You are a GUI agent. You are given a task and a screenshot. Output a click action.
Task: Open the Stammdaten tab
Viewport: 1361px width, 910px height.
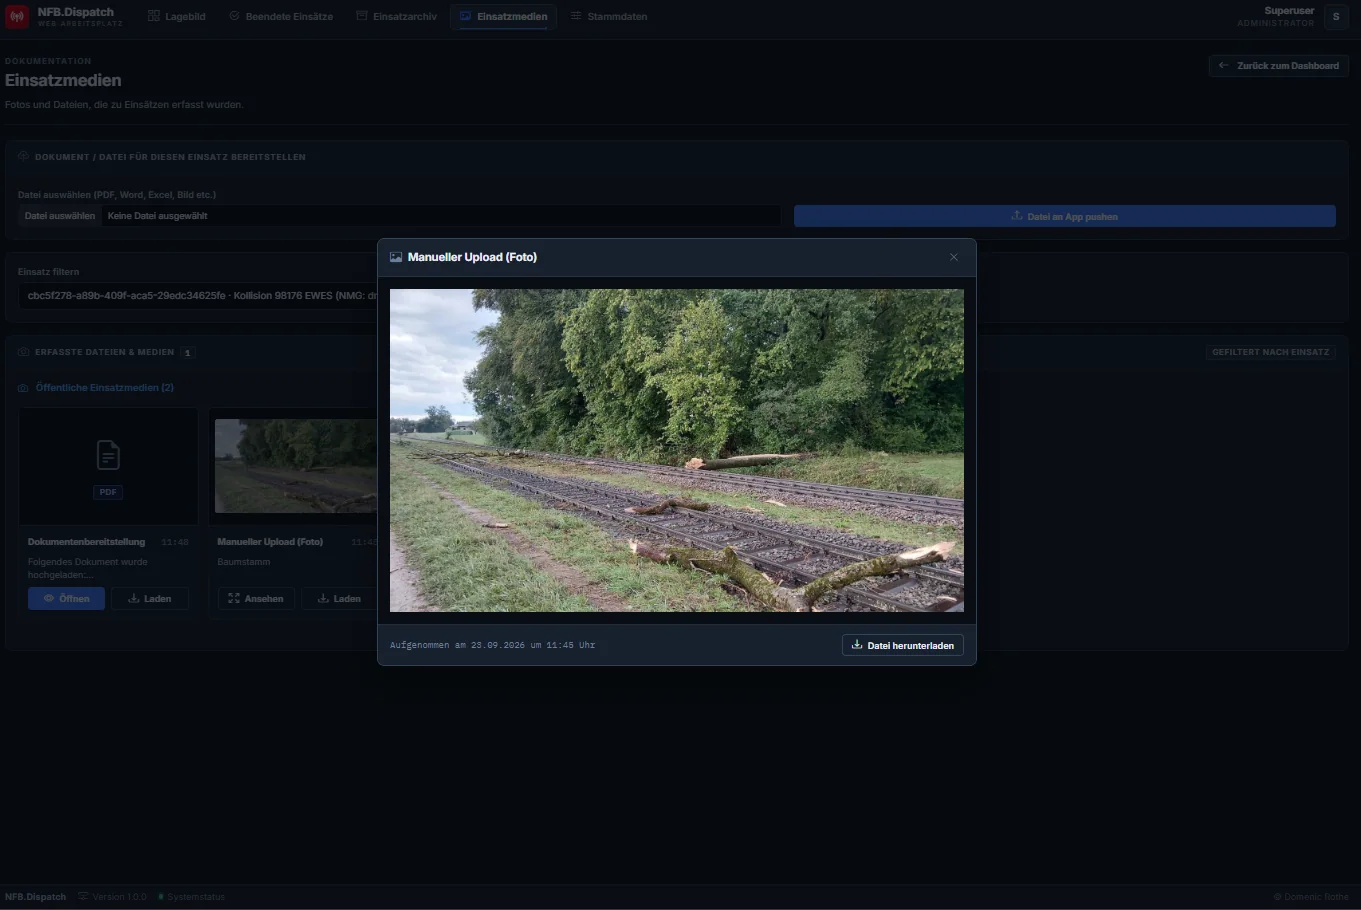(609, 16)
